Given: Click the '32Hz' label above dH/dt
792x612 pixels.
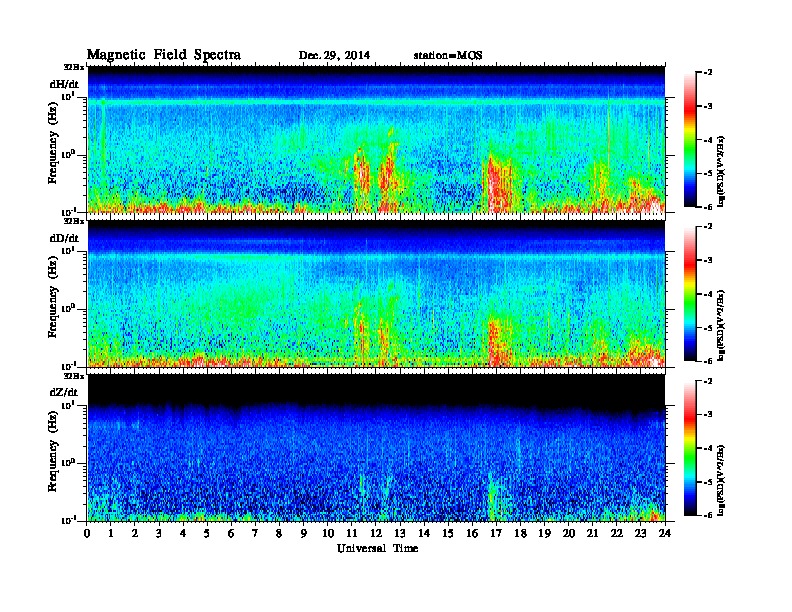Looking at the screenshot, I should pyautogui.click(x=73, y=67).
